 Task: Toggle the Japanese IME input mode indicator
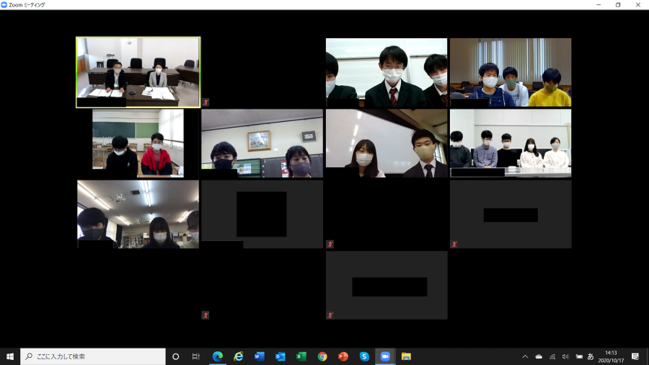click(x=591, y=356)
